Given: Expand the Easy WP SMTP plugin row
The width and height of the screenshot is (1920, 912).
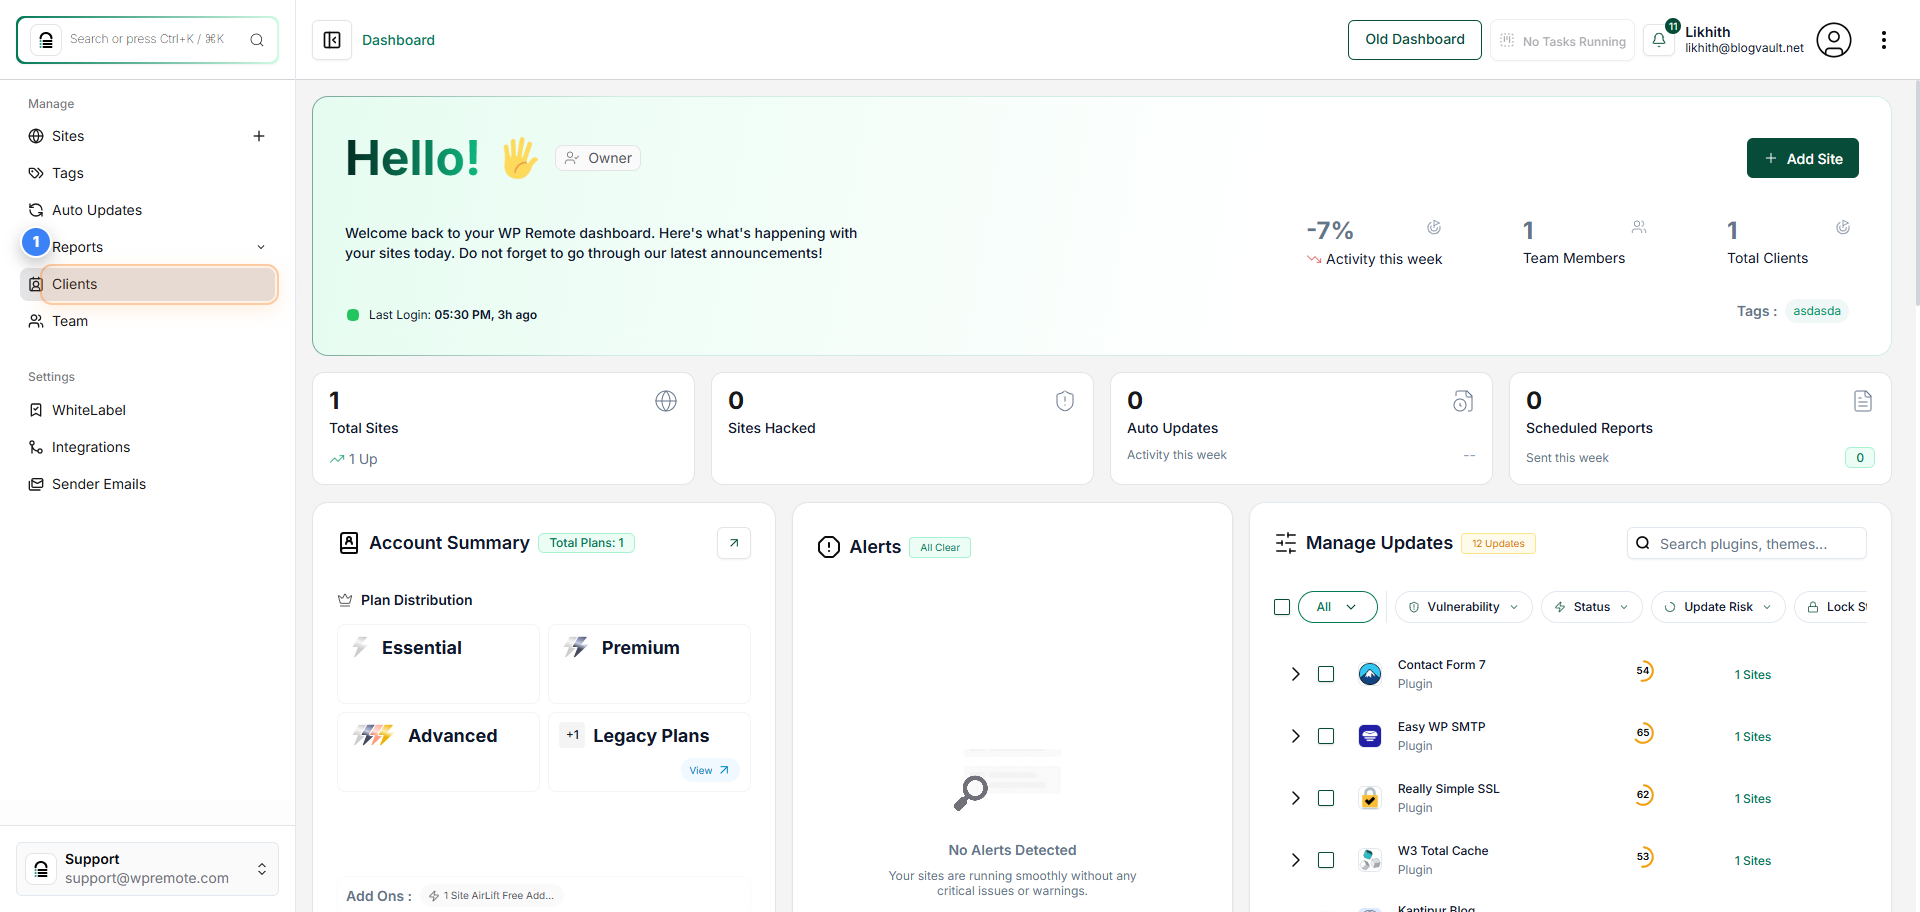Looking at the screenshot, I should pyautogui.click(x=1295, y=736).
